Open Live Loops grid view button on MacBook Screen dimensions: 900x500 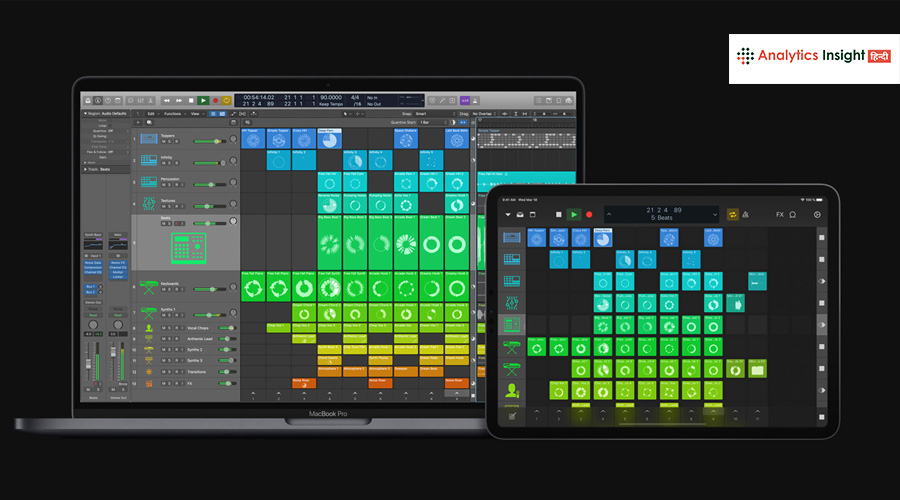tap(222, 114)
